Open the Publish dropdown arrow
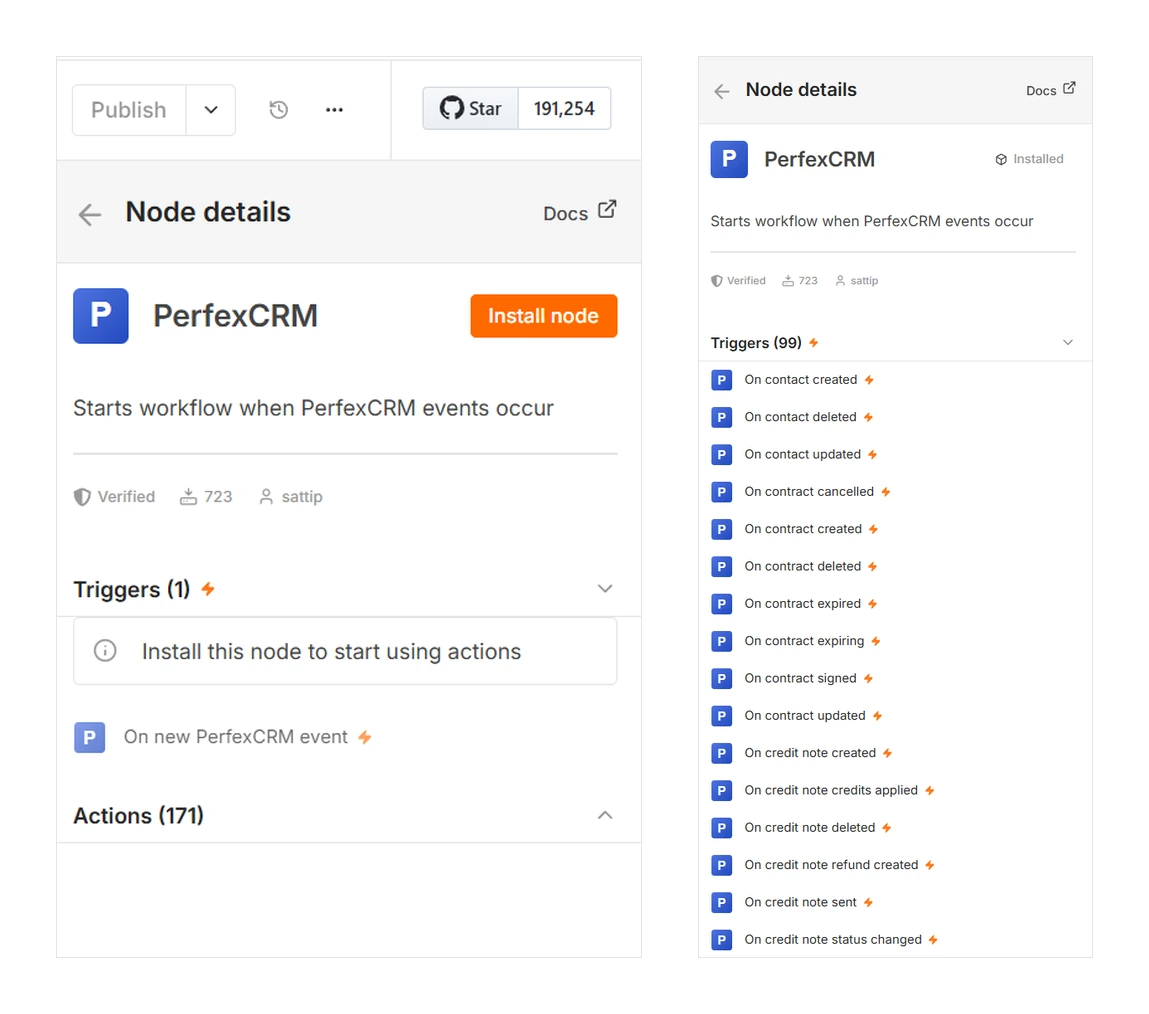This screenshot has height=1014, width=1149. pos(211,110)
